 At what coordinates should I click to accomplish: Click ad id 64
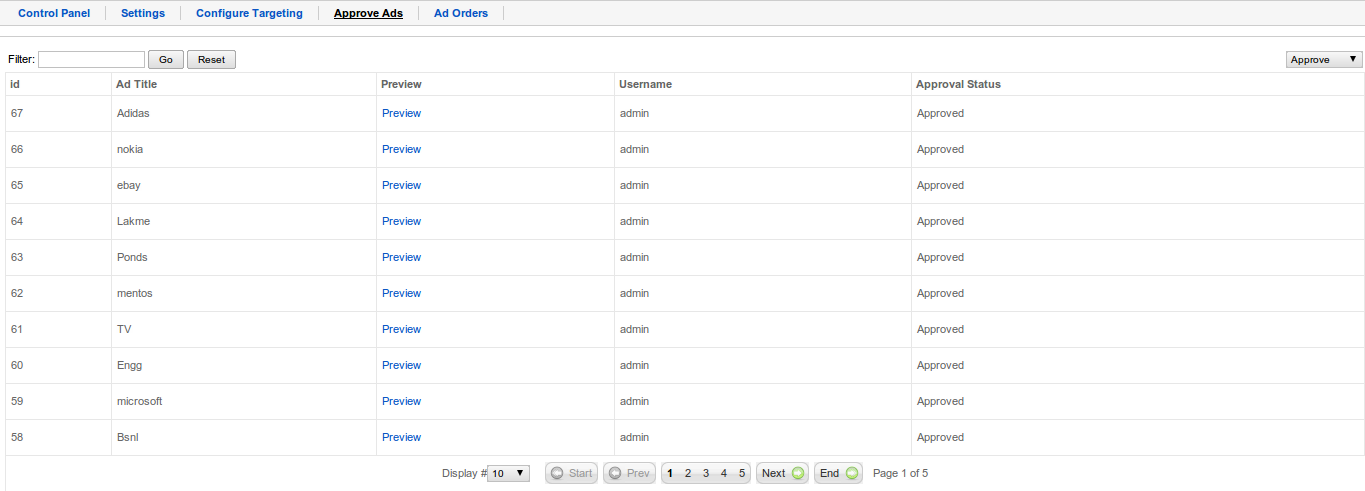(x=17, y=221)
